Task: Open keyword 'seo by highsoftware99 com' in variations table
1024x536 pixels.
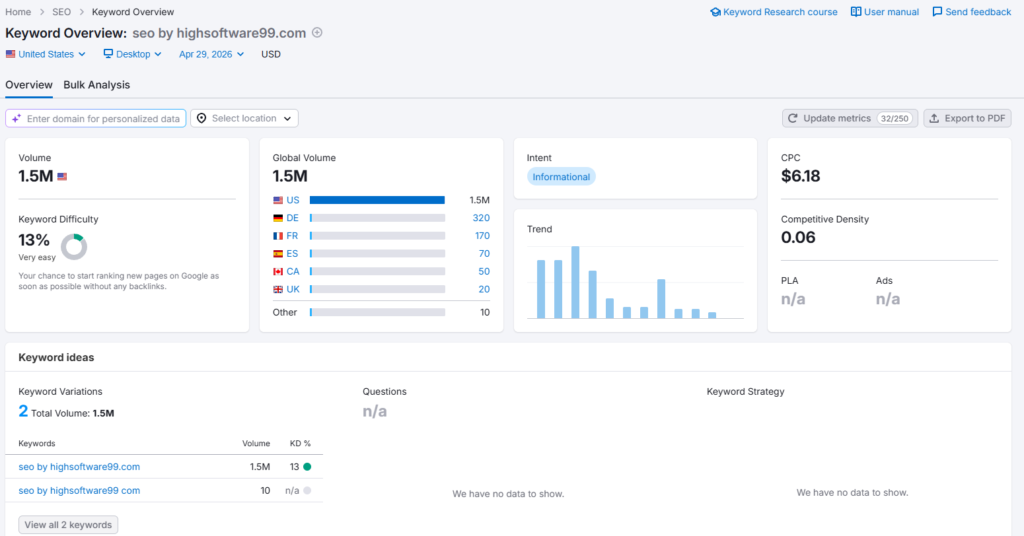Action: 79,490
